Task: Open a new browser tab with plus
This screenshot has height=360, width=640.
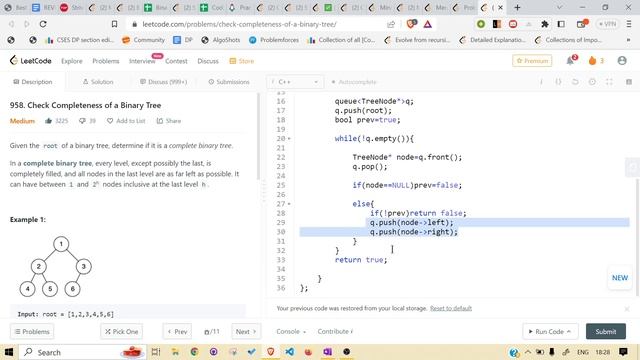Action: click(517, 7)
